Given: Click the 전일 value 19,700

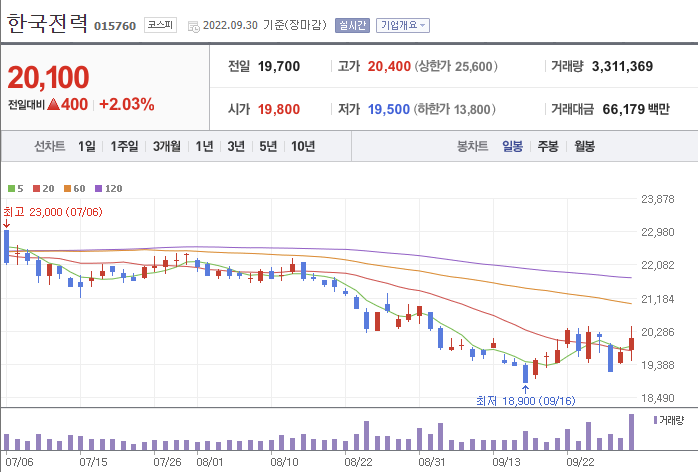Looking at the screenshot, I should (x=279, y=66).
